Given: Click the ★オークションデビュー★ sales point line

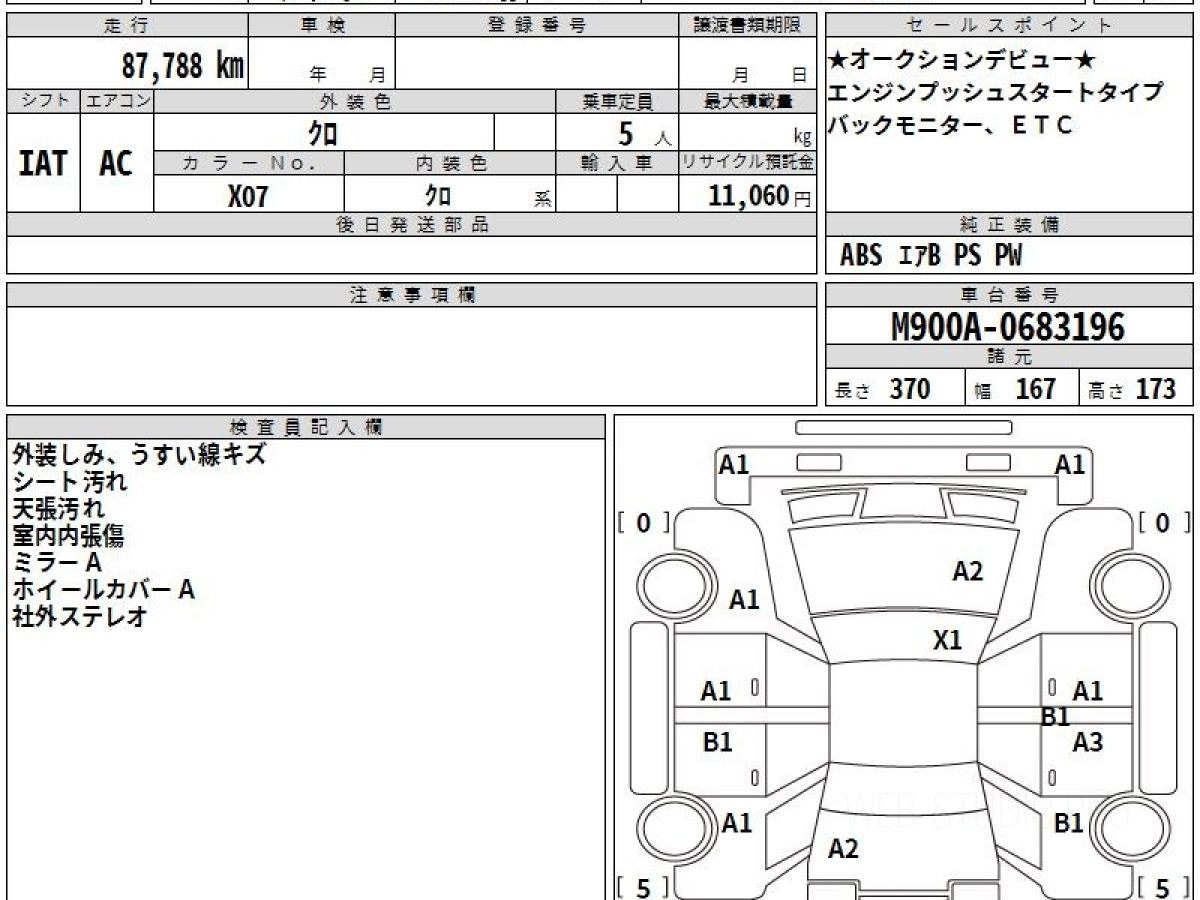Looking at the screenshot, I should 962,60.
